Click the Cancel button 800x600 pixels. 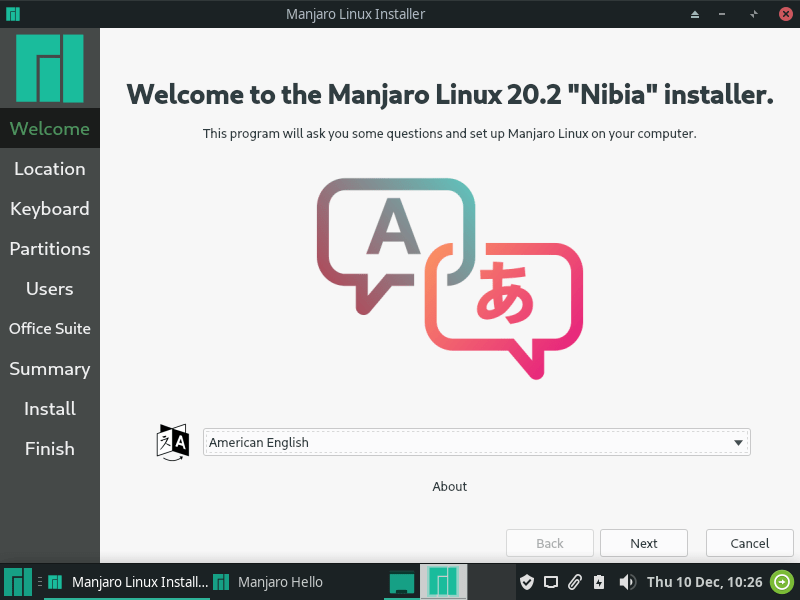coord(749,543)
